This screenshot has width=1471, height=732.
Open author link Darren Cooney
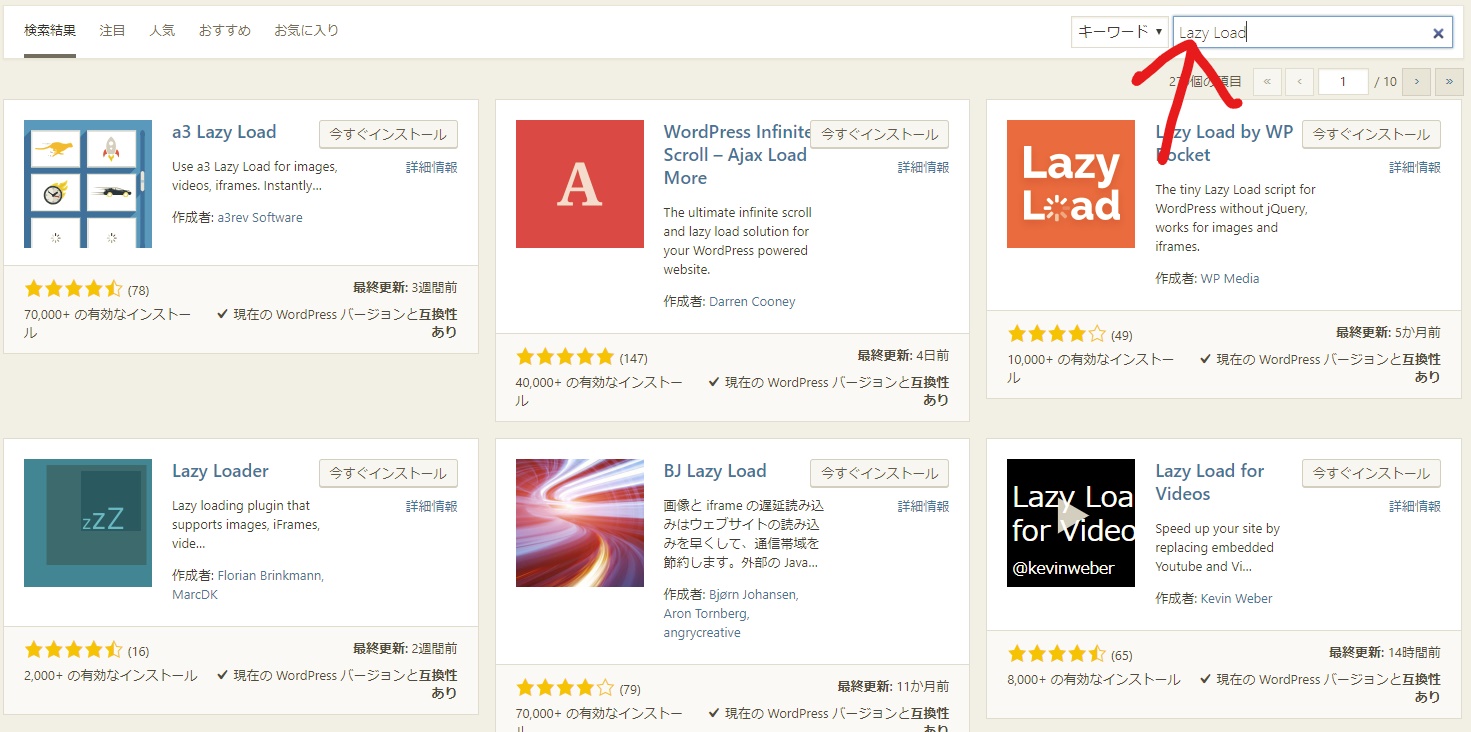pyautogui.click(x=752, y=301)
